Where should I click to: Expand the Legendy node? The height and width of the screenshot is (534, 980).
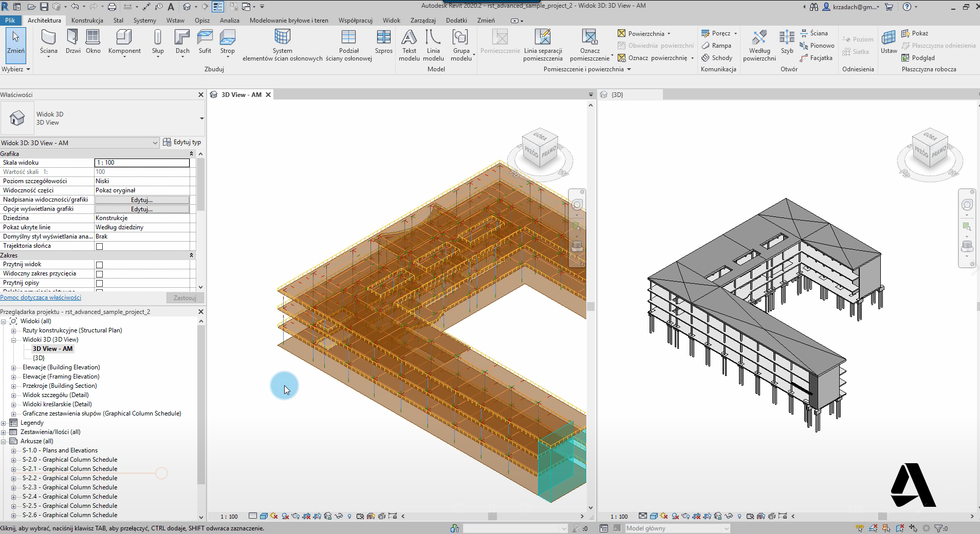pos(4,423)
